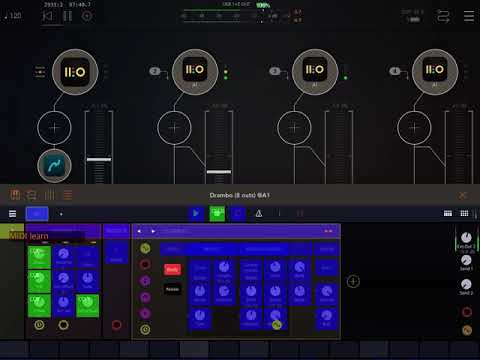Toggle the Drambo metronome
The image size is (480, 360).
click(x=259, y=214)
